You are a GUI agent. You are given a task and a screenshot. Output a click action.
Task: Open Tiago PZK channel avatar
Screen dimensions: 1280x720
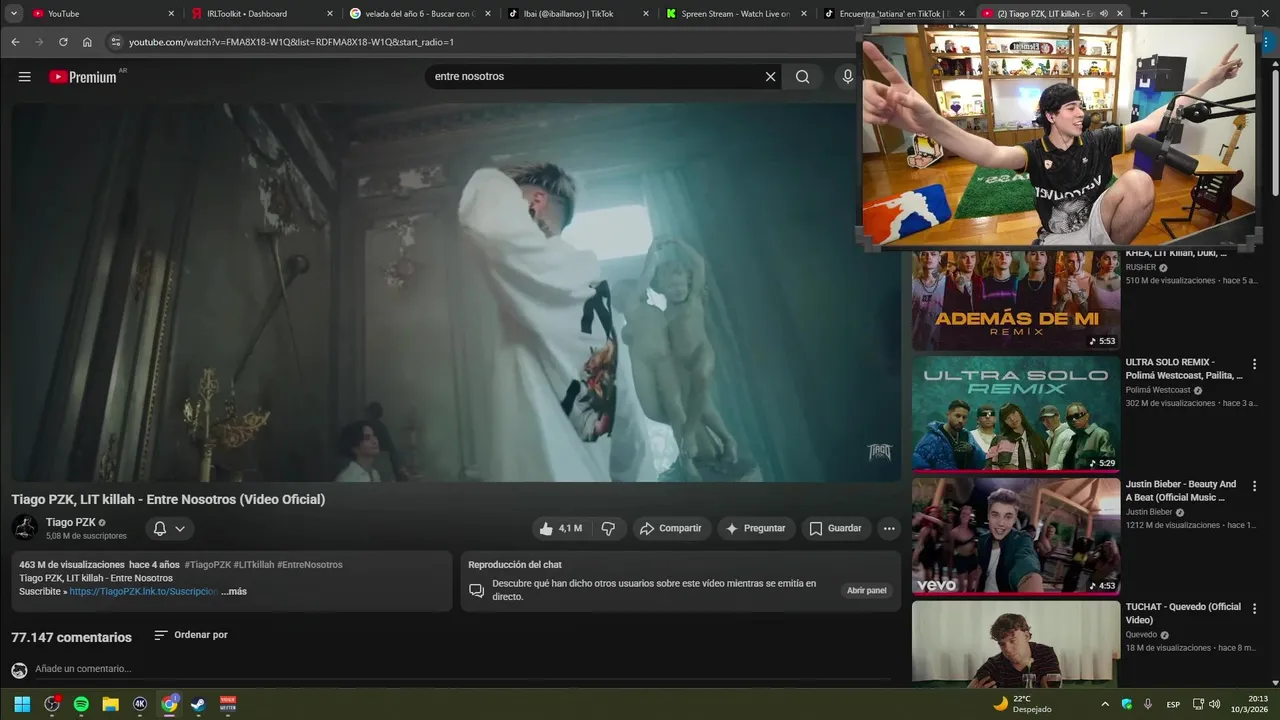(25, 527)
